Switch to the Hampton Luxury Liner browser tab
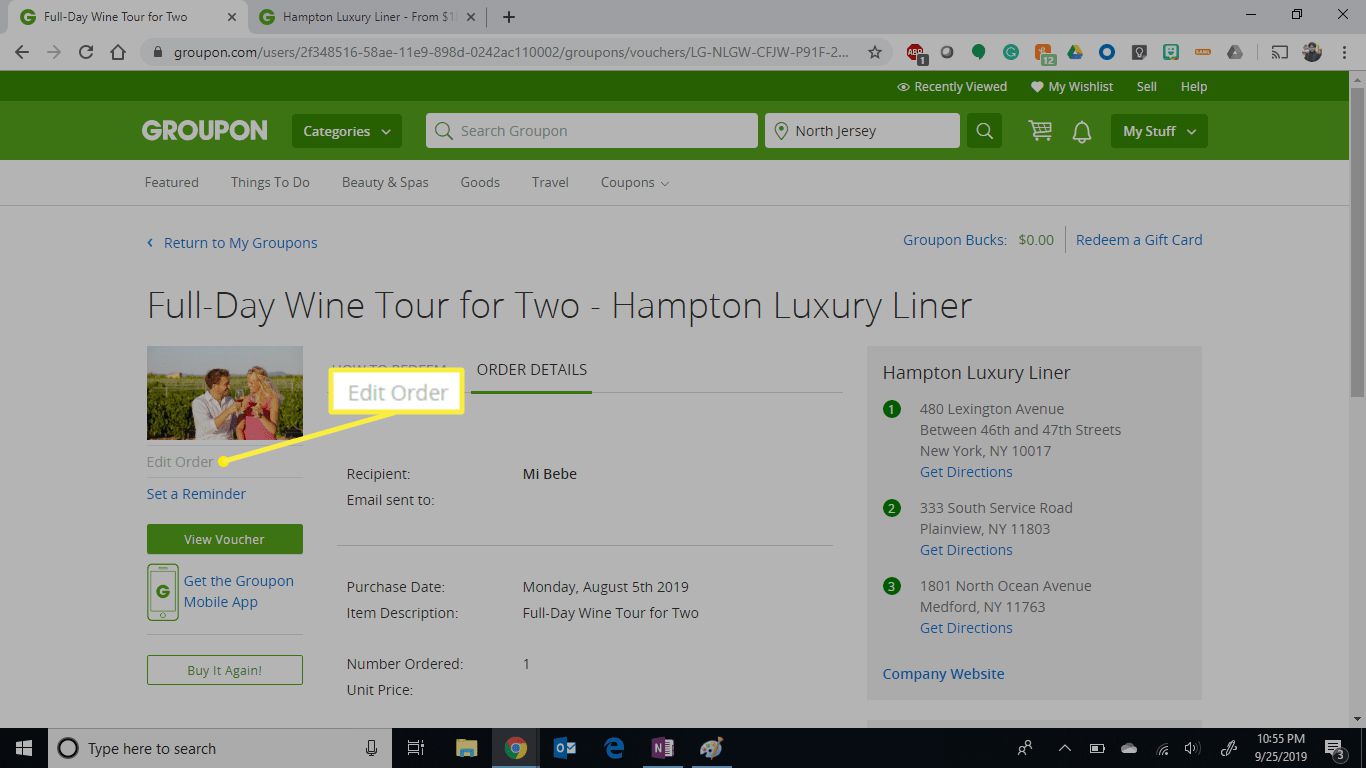This screenshot has width=1366, height=768. coord(369,17)
